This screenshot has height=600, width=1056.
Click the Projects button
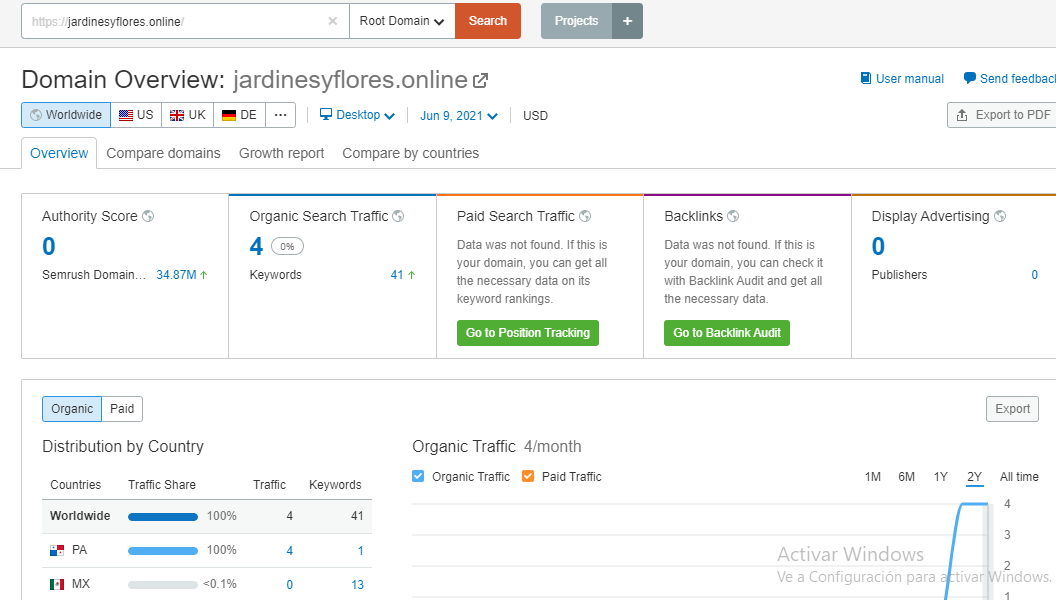[576, 21]
